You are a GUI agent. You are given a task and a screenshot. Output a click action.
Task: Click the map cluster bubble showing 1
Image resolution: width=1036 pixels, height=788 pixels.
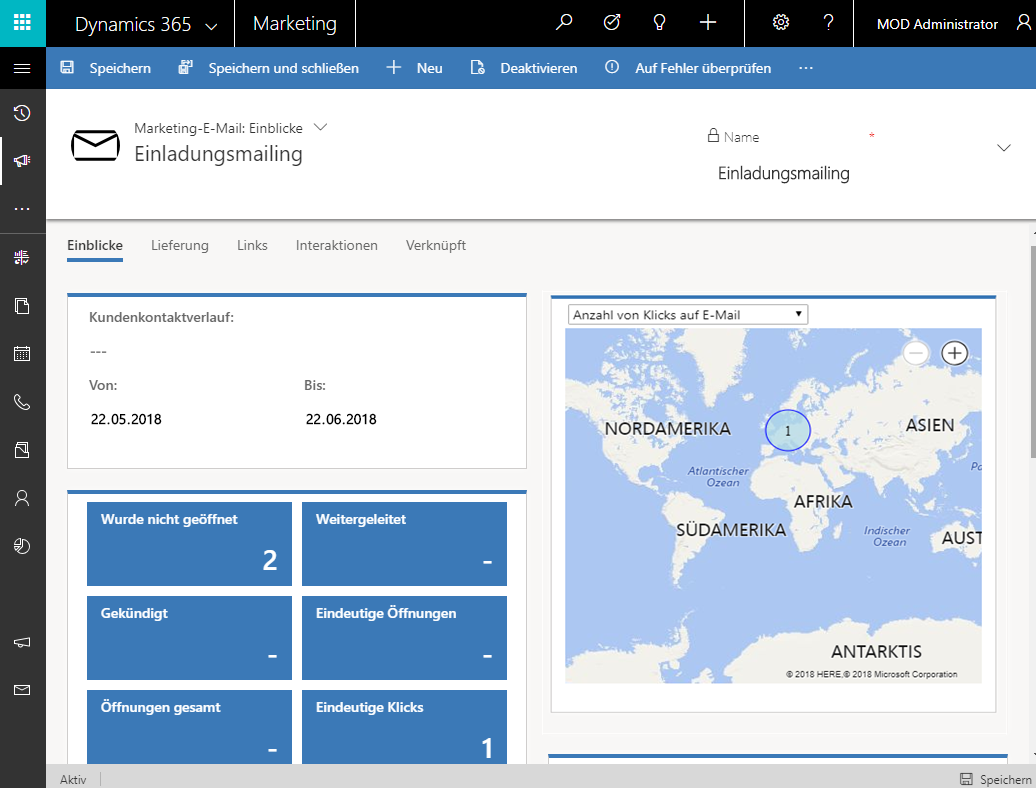tap(788, 431)
